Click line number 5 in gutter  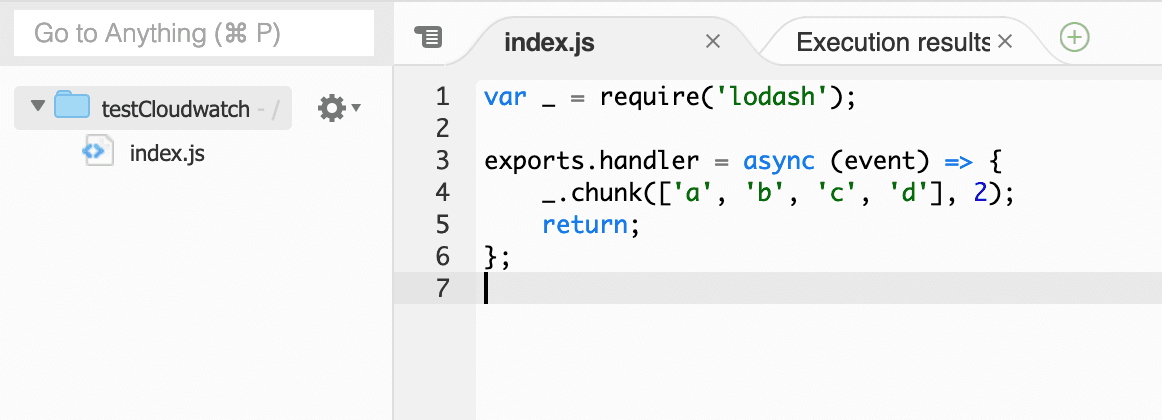click(x=442, y=224)
